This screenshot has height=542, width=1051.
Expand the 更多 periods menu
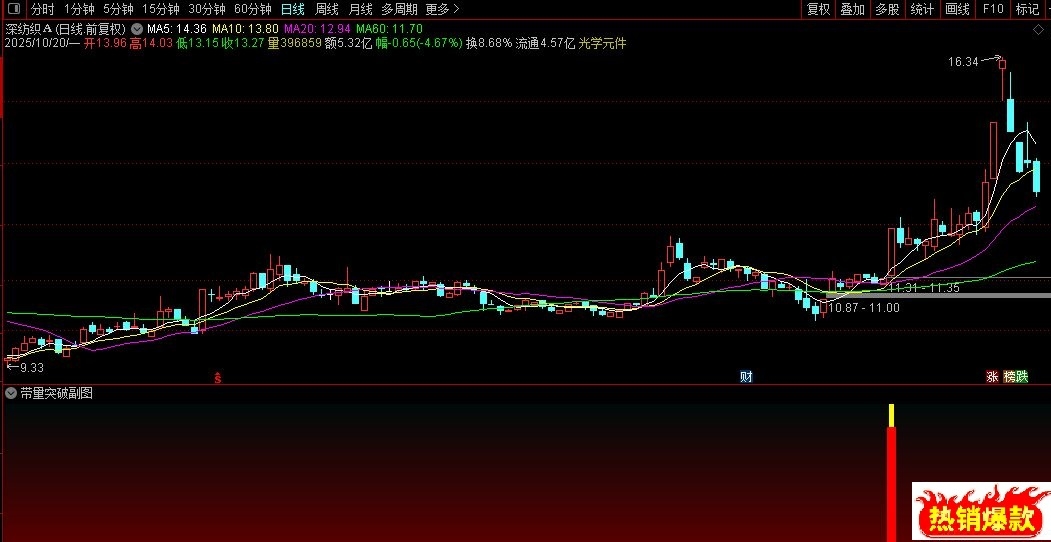tap(442, 9)
